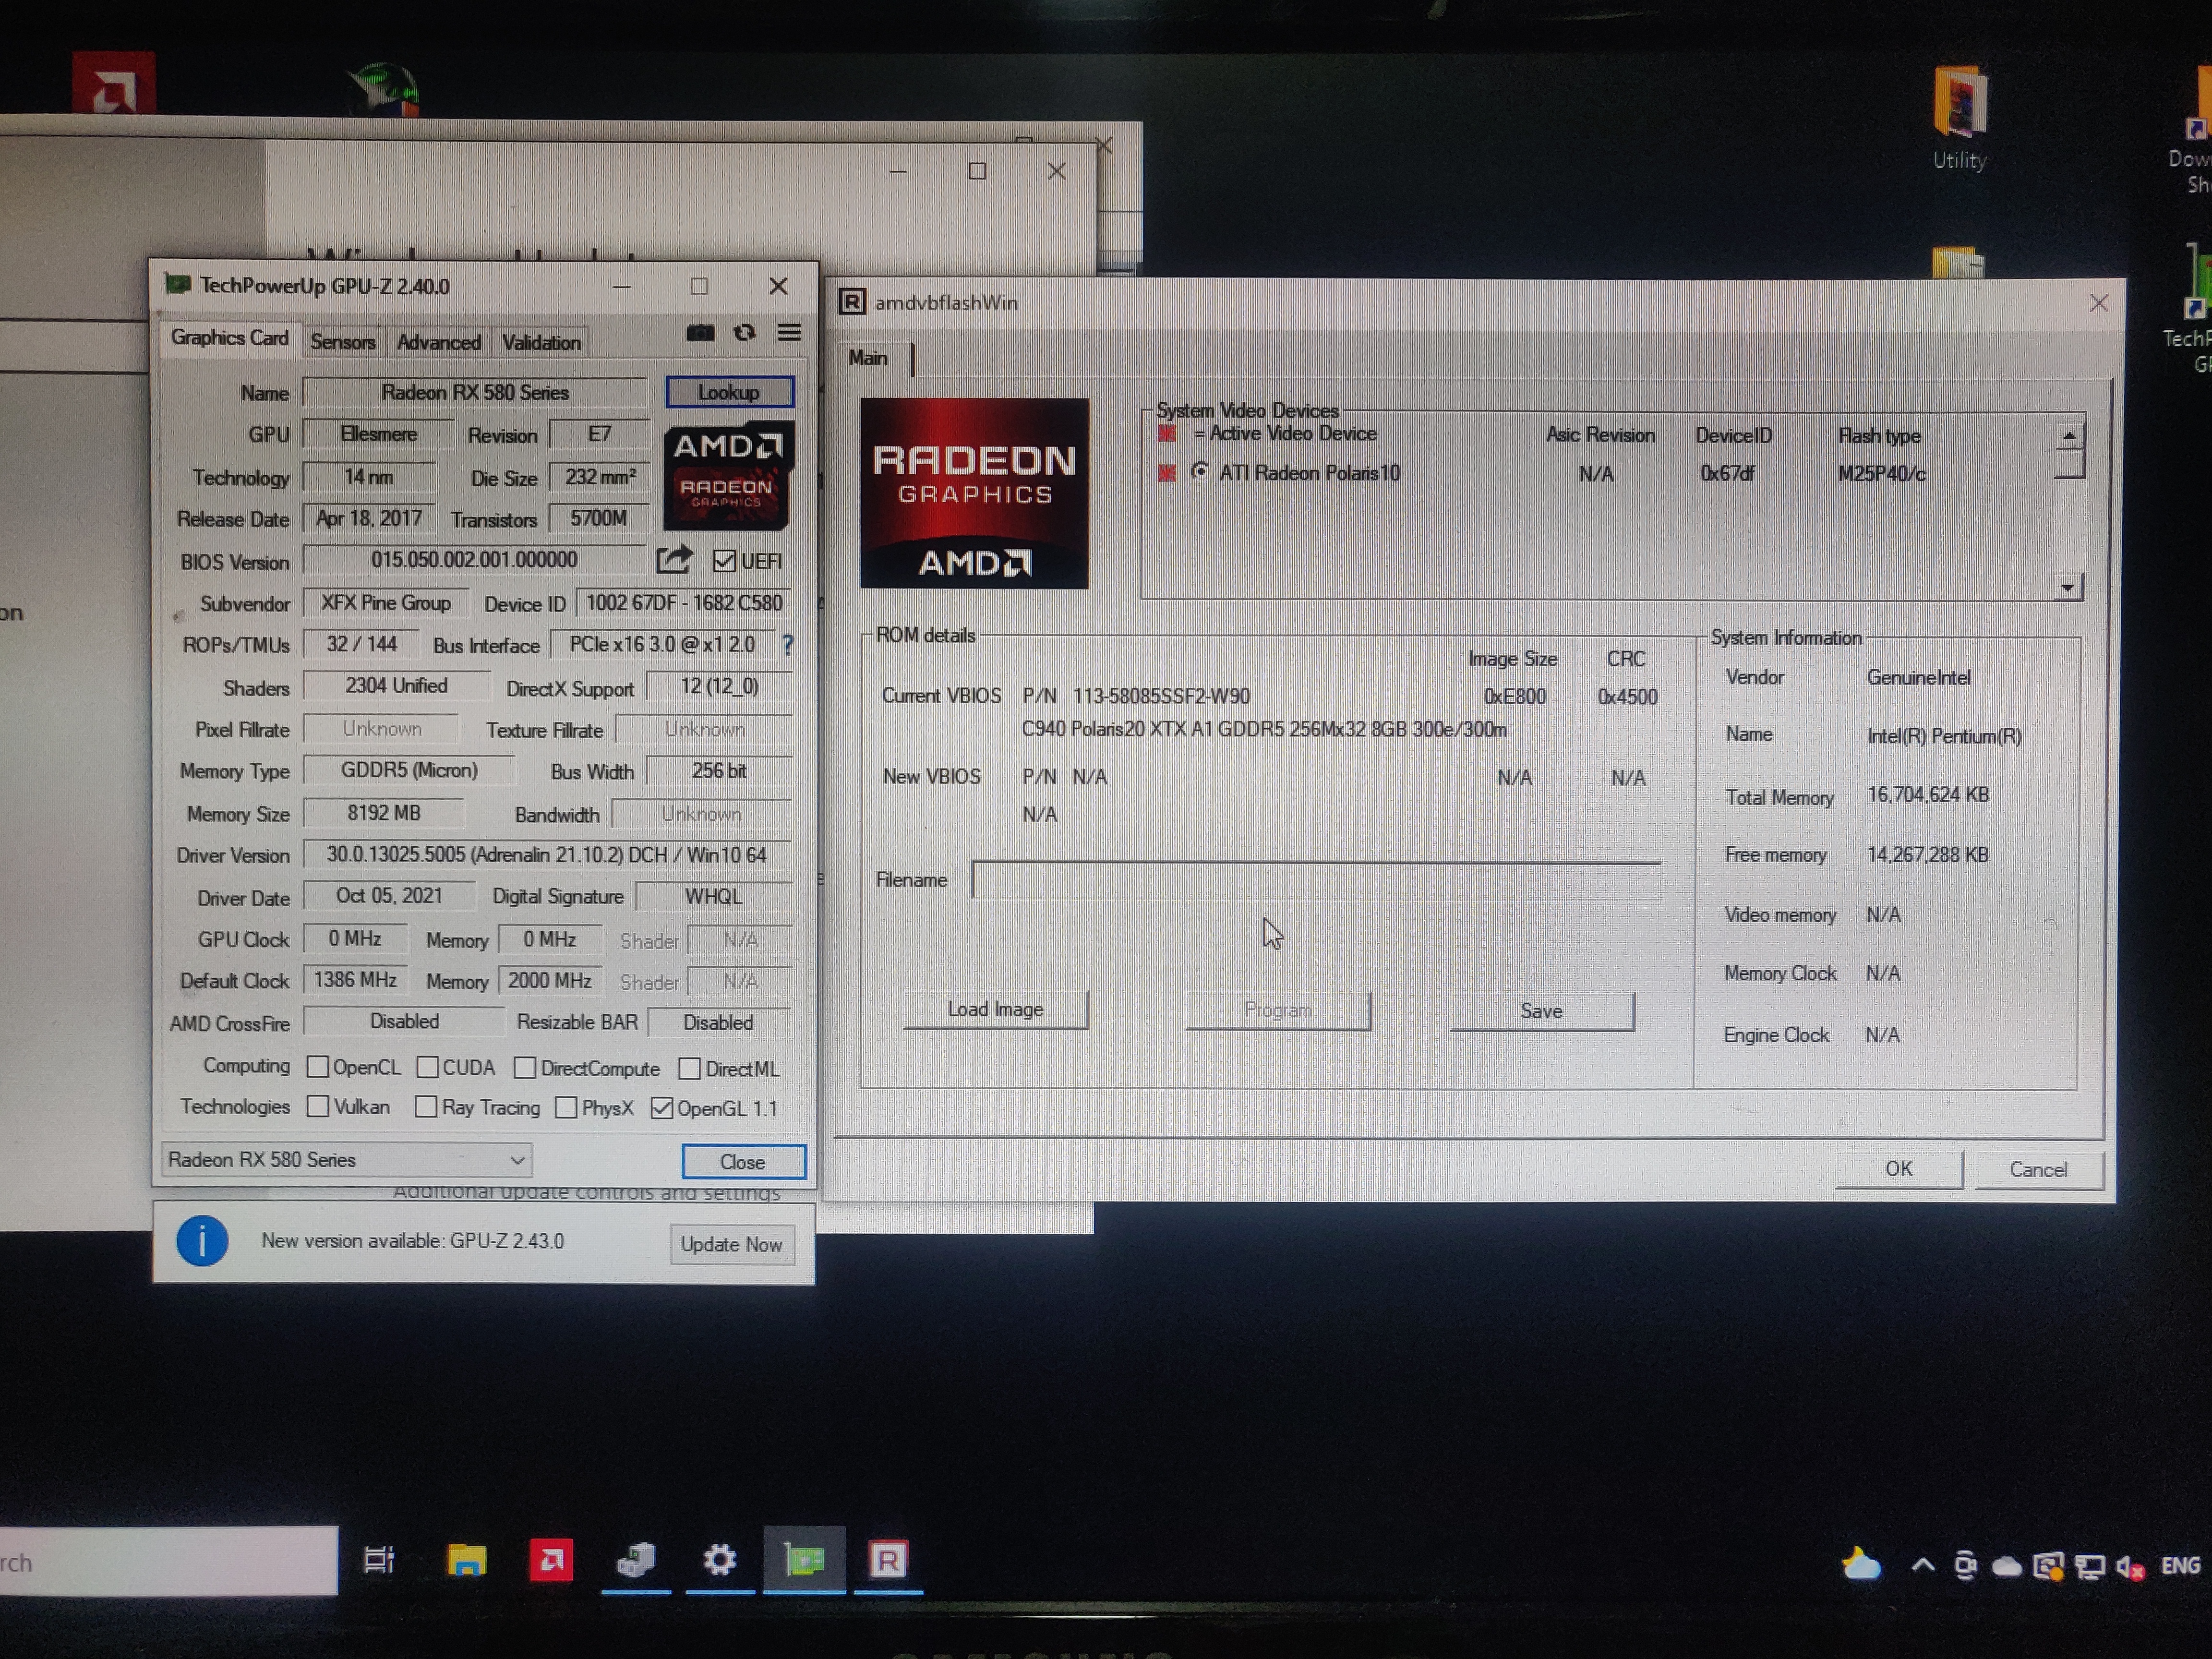Close the amdvbflashWin window
The width and height of the screenshot is (2212, 1659).
click(2098, 303)
